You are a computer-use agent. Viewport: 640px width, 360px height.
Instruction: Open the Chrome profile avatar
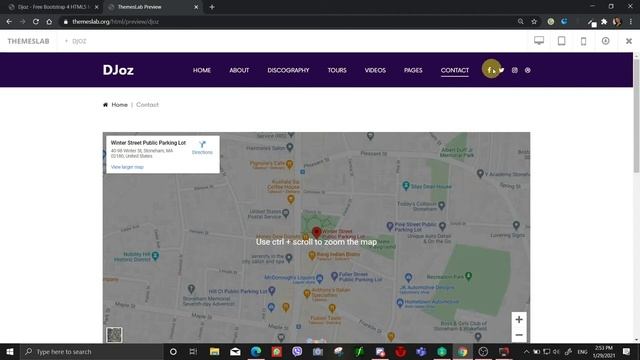point(617,22)
